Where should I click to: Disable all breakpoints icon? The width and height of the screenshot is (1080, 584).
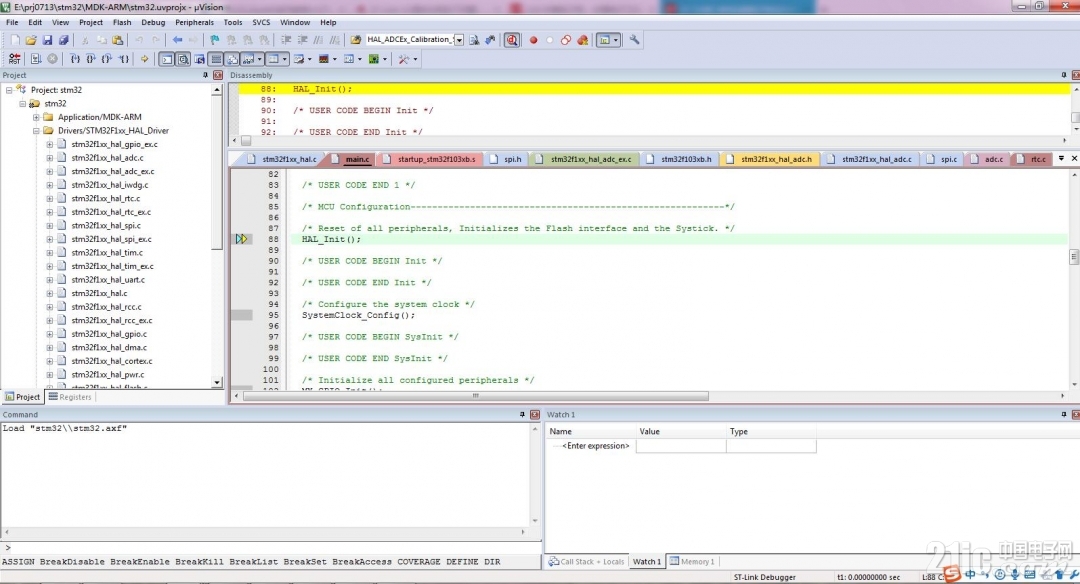point(565,40)
